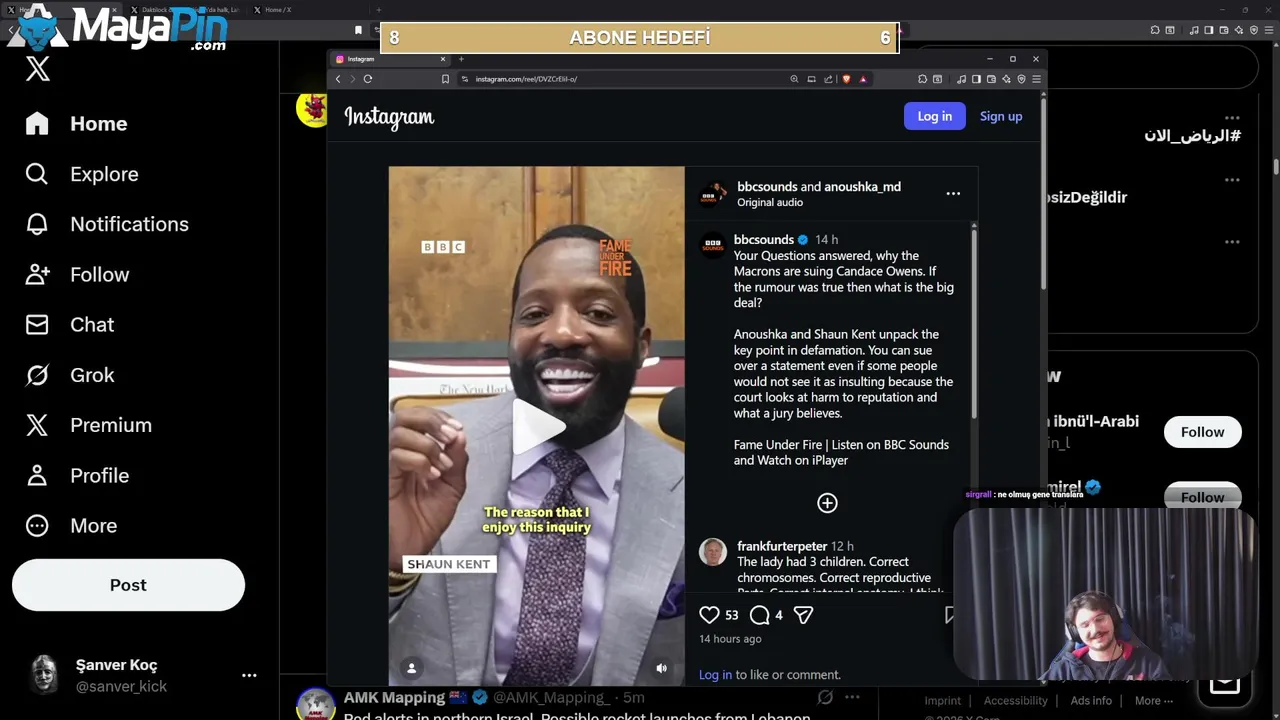Click the Instagram Sign up link
The image size is (1280, 720).
[x=1001, y=116]
